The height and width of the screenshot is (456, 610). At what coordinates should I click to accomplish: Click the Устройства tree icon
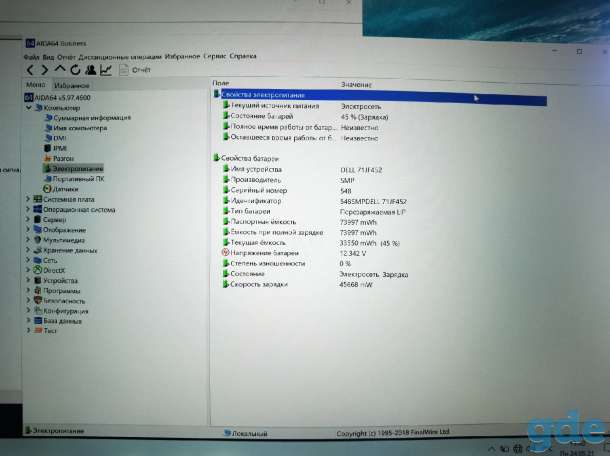(x=38, y=280)
